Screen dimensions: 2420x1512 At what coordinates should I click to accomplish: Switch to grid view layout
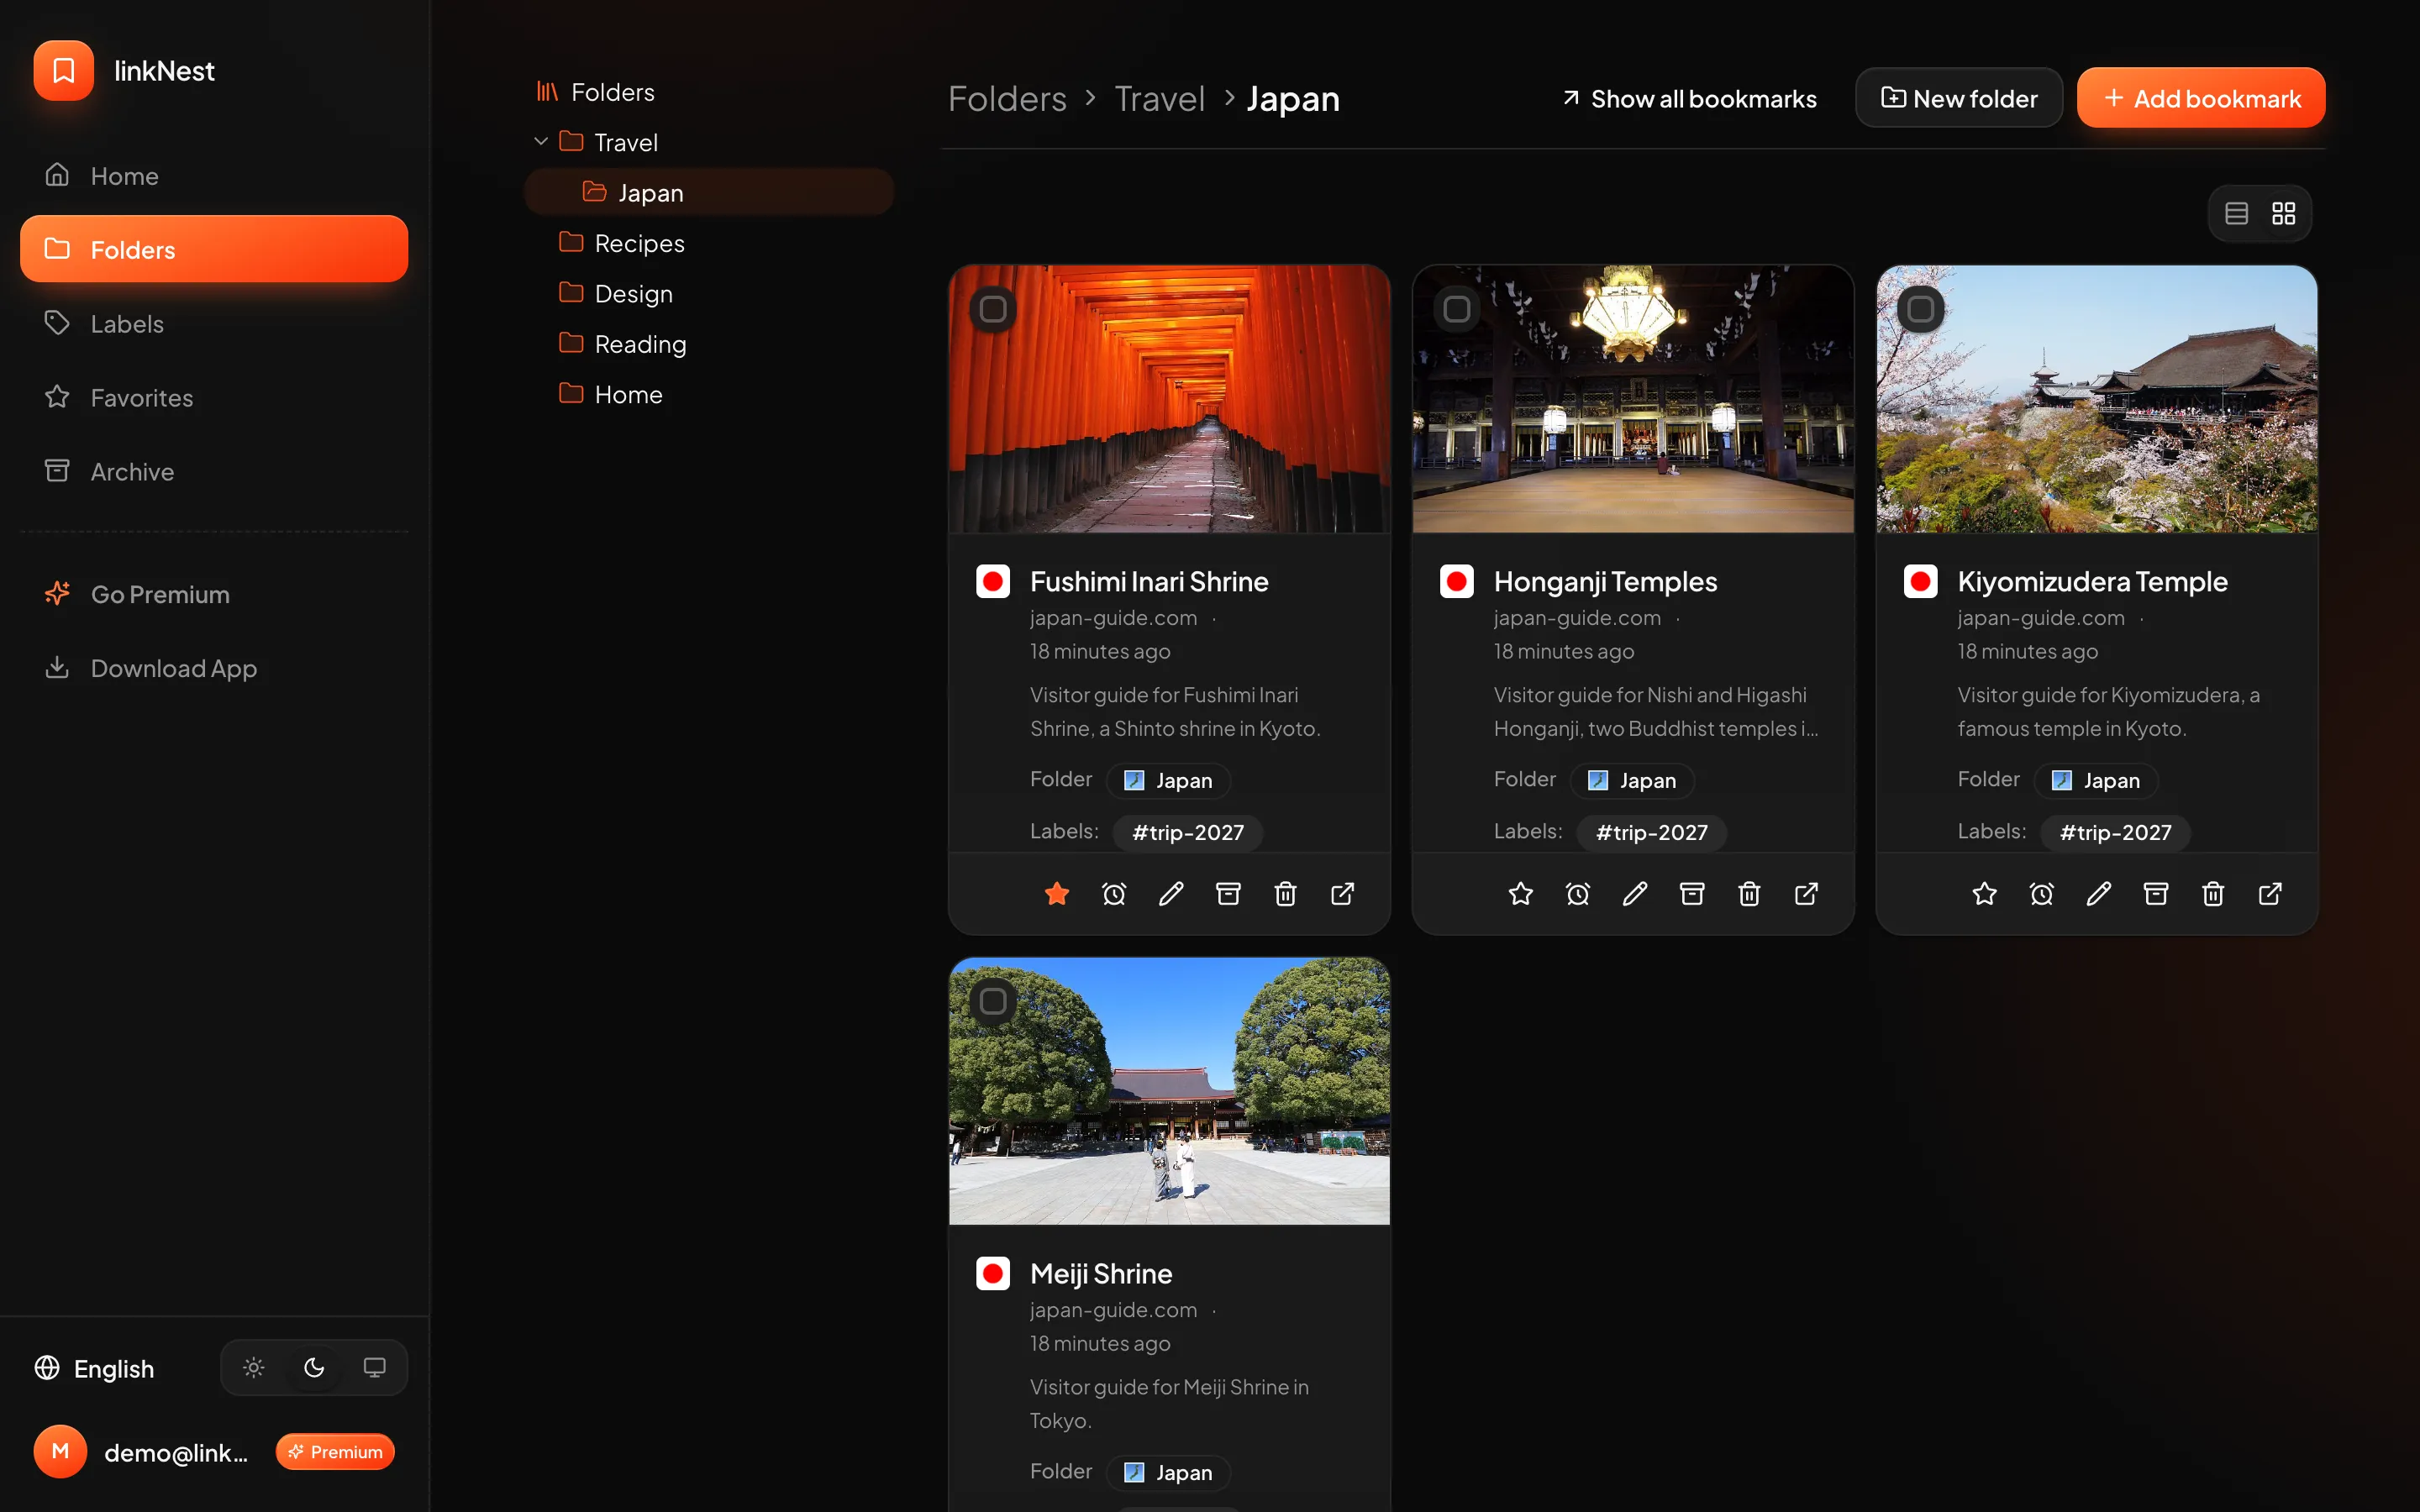click(x=2283, y=213)
